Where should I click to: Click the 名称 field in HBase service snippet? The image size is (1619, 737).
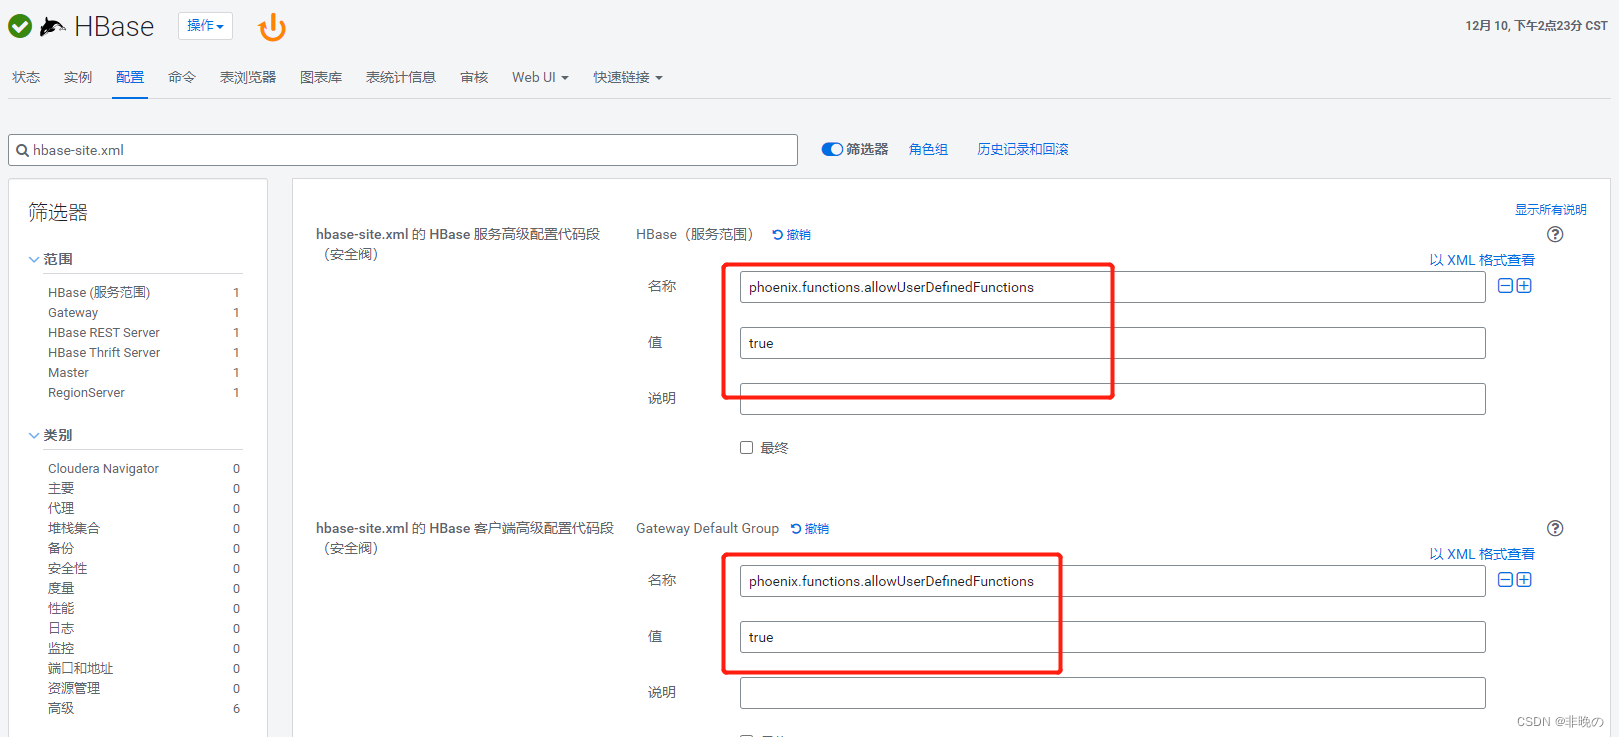[x=1113, y=287]
